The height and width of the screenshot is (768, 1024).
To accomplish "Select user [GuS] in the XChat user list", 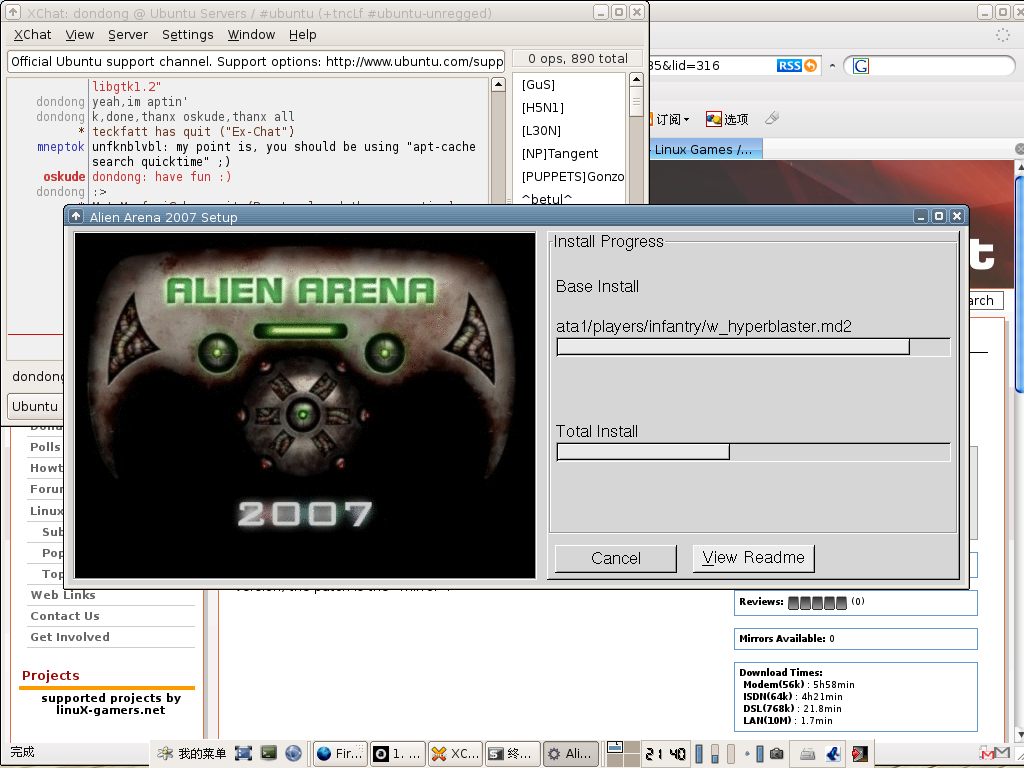I will click(538, 85).
